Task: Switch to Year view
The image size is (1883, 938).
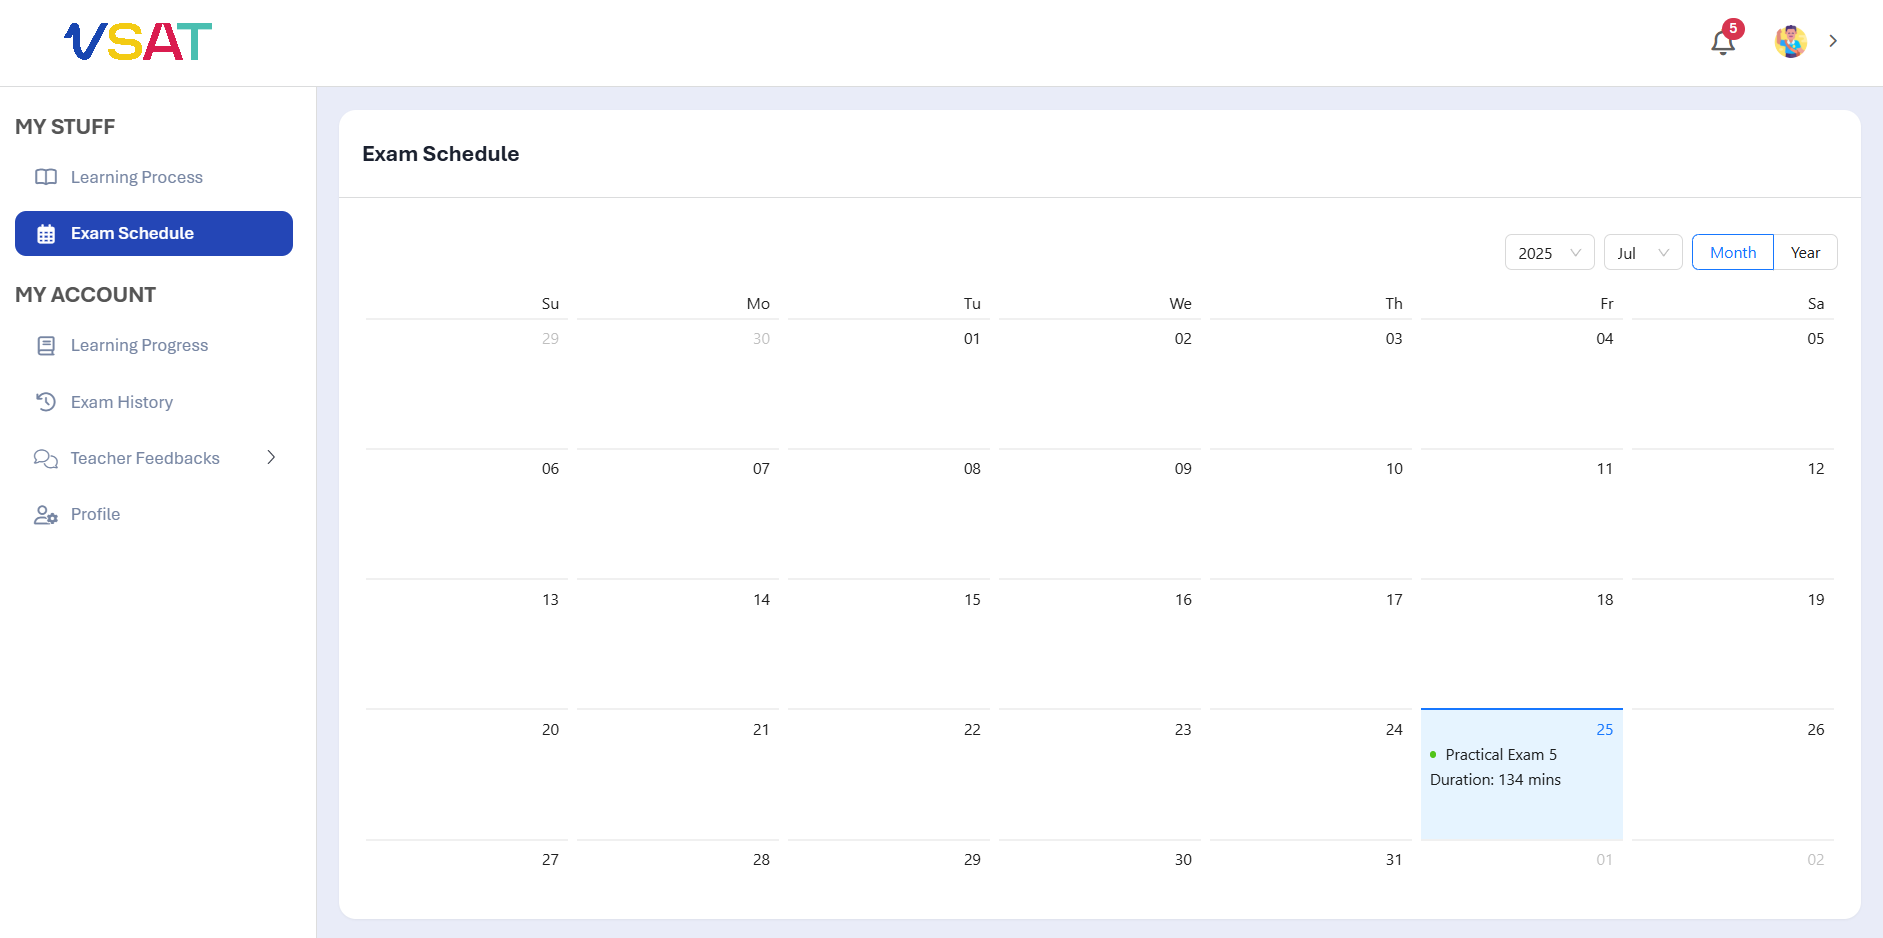Action: (1805, 253)
